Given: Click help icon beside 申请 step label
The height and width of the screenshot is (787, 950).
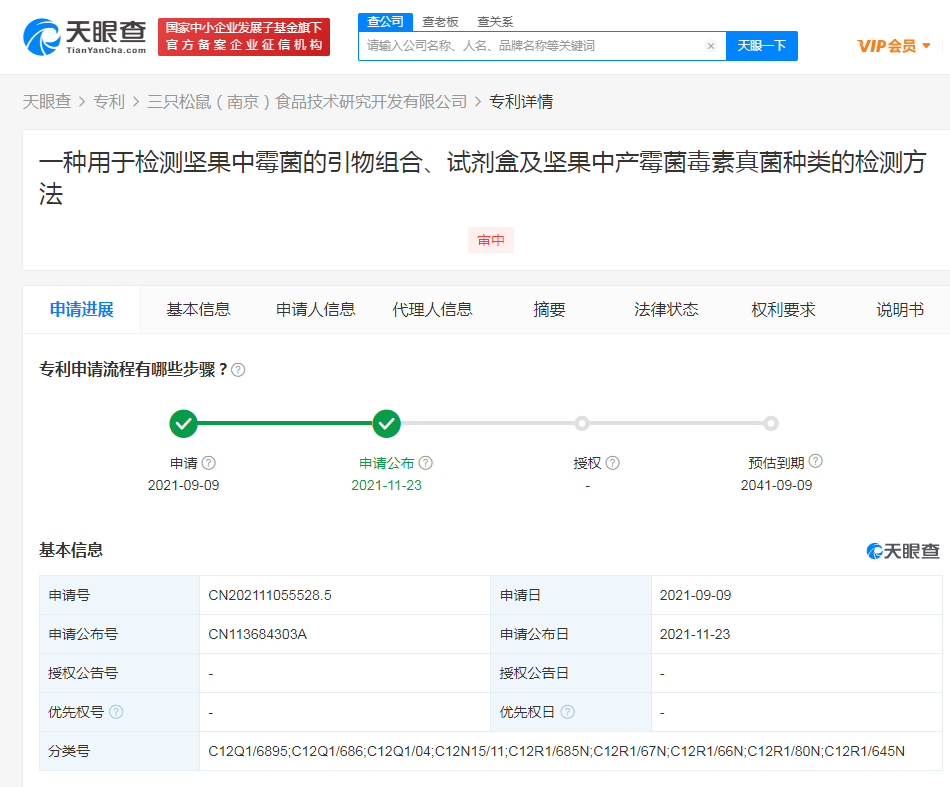Looking at the screenshot, I should (x=209, y=463).
